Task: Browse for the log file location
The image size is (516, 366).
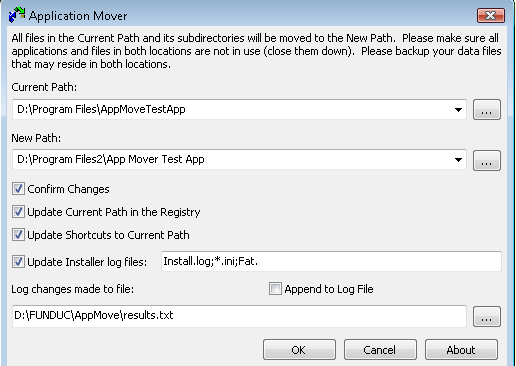Action: click(487, 316)
